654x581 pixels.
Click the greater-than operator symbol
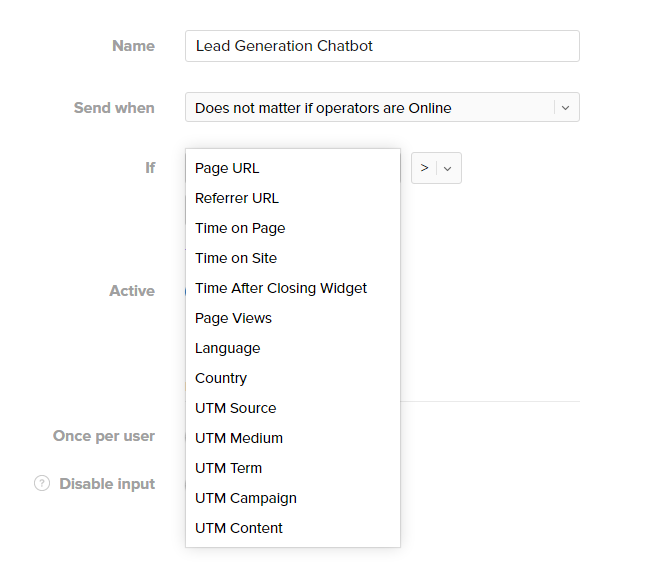pyautogui.click(x=424, y=168)
